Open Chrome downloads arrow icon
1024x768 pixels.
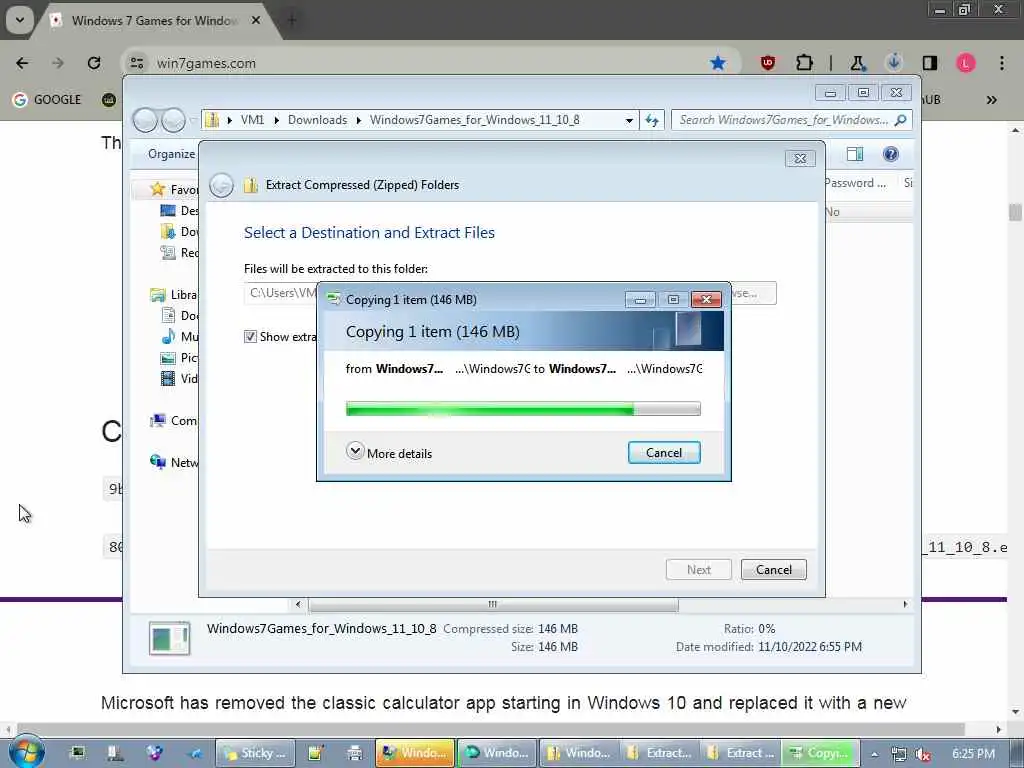tap(893, 63)
